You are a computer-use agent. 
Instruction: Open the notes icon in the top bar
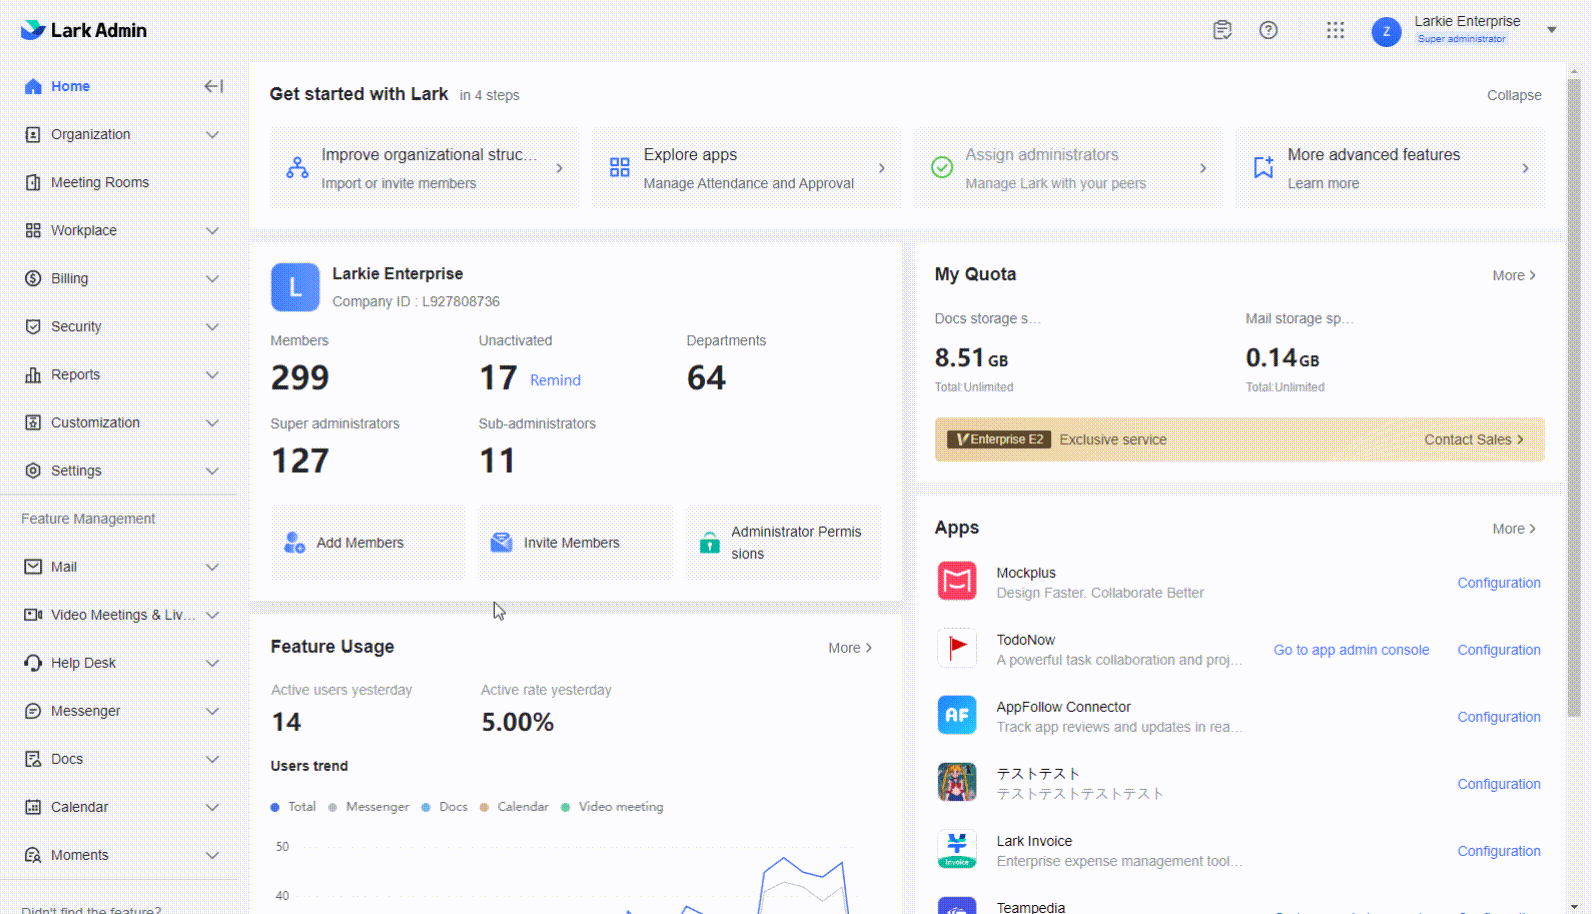(1222, 30)
